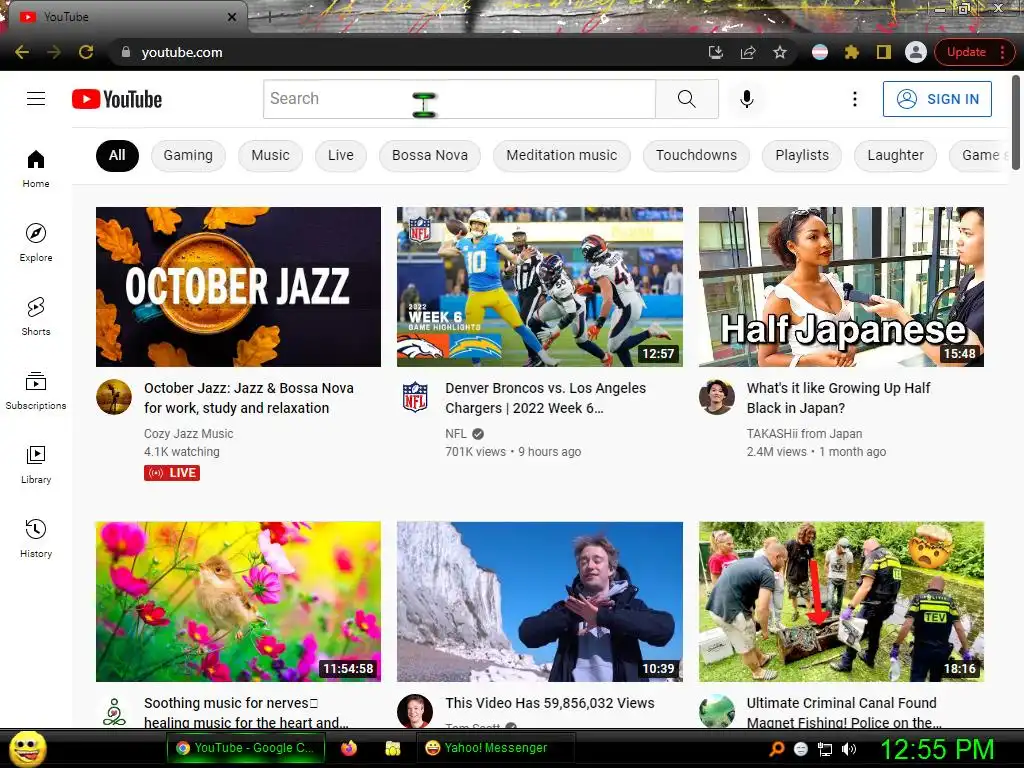Open the man at white cliffs thumbnail
The image size is (1024, 768).
540,601
